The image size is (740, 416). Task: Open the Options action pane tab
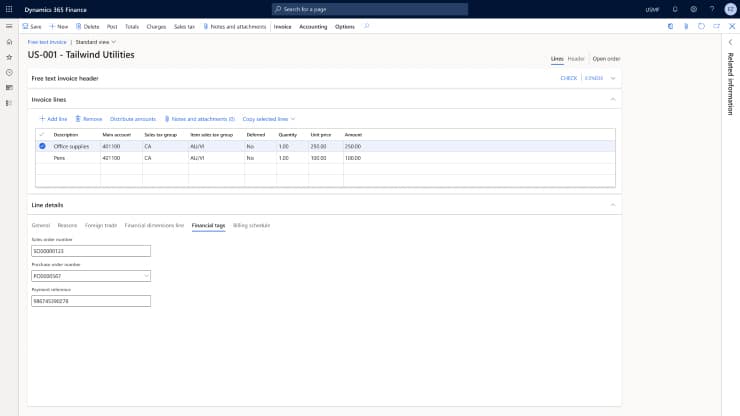tap(345, 27)
